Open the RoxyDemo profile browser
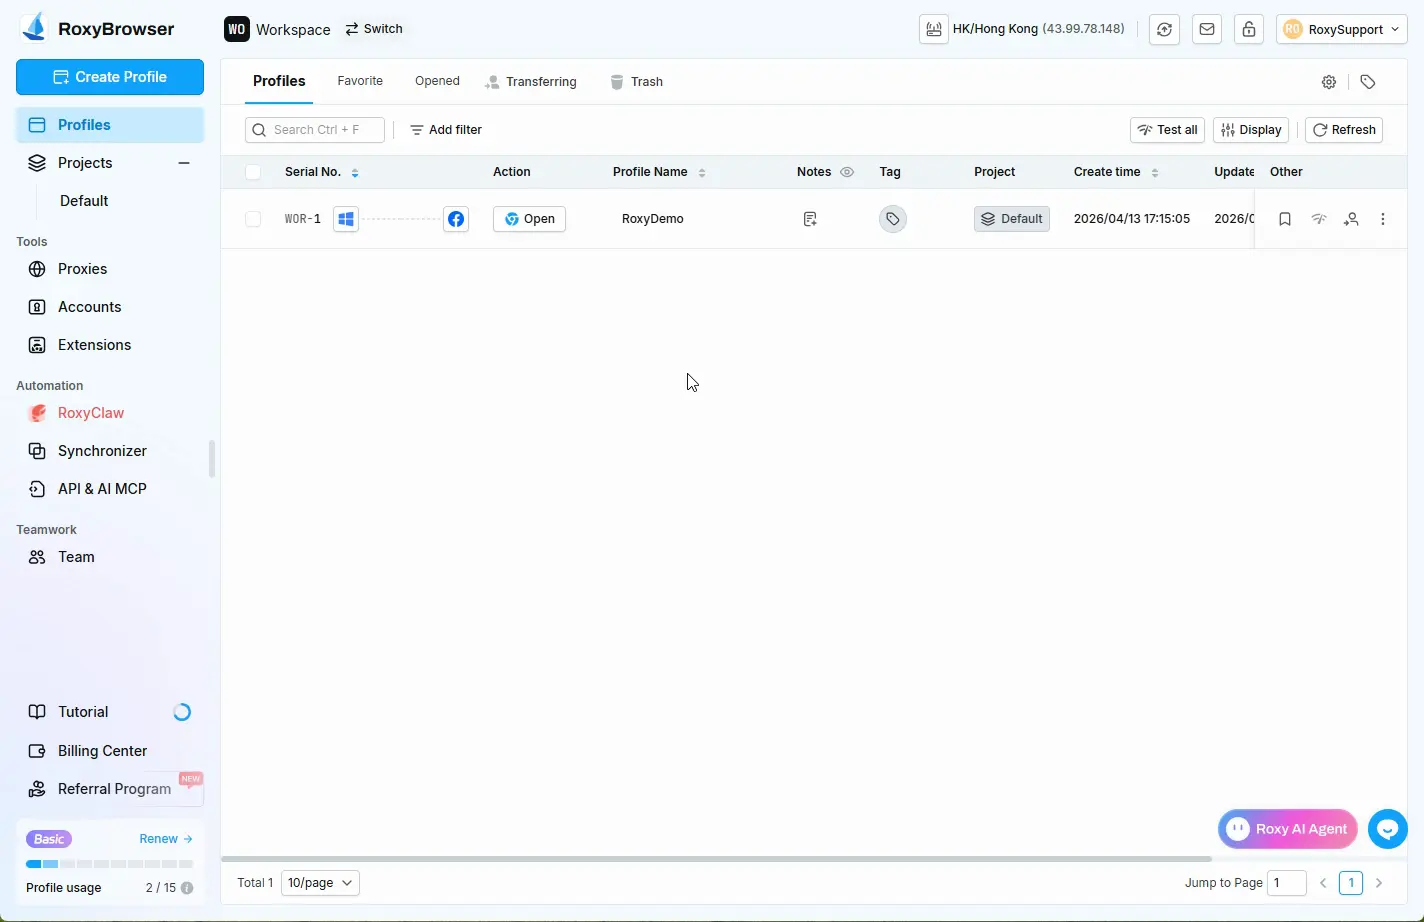Viewport: 1424px width, 922px height. point(529,219)
